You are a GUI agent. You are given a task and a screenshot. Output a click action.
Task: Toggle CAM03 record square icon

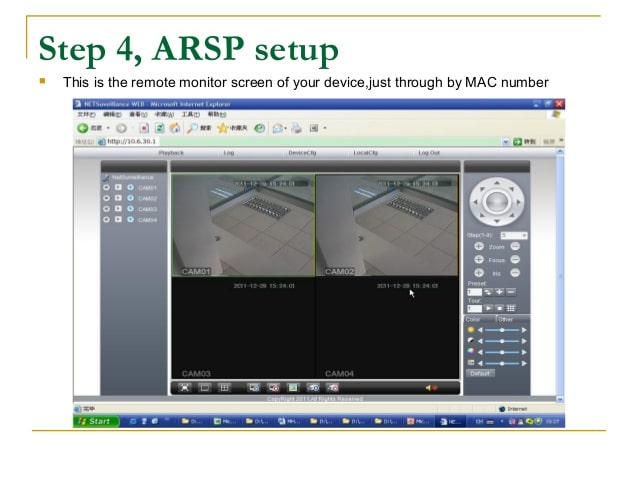(118, 209)
